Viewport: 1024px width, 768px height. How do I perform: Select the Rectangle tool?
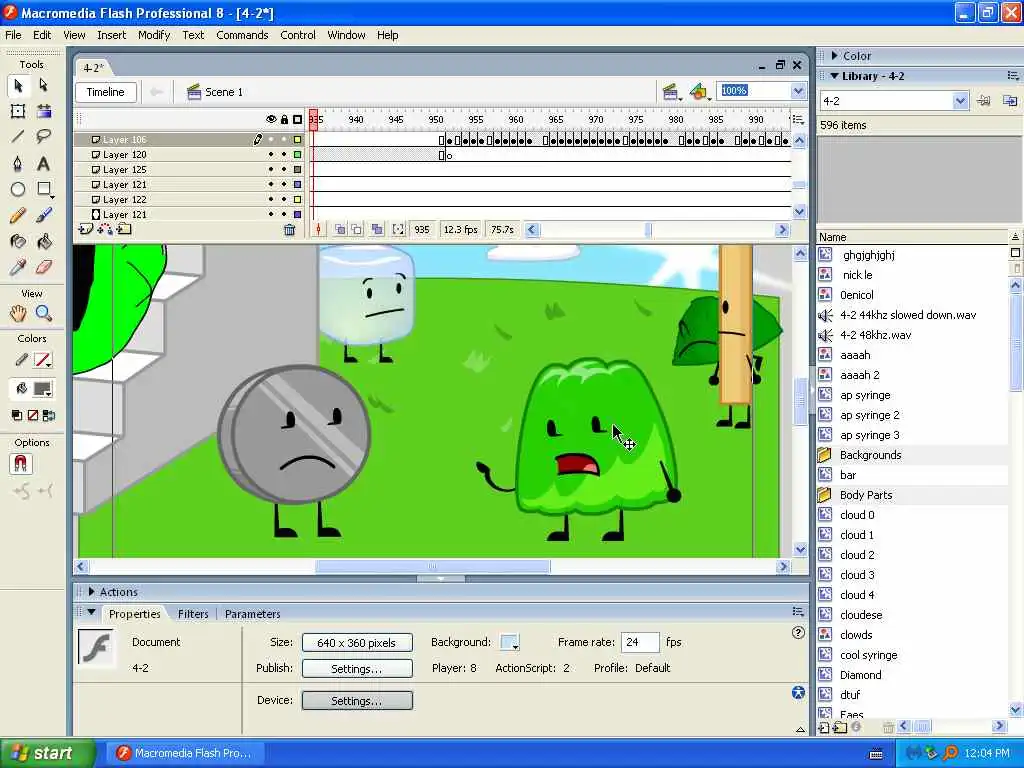tap(44, 189)
